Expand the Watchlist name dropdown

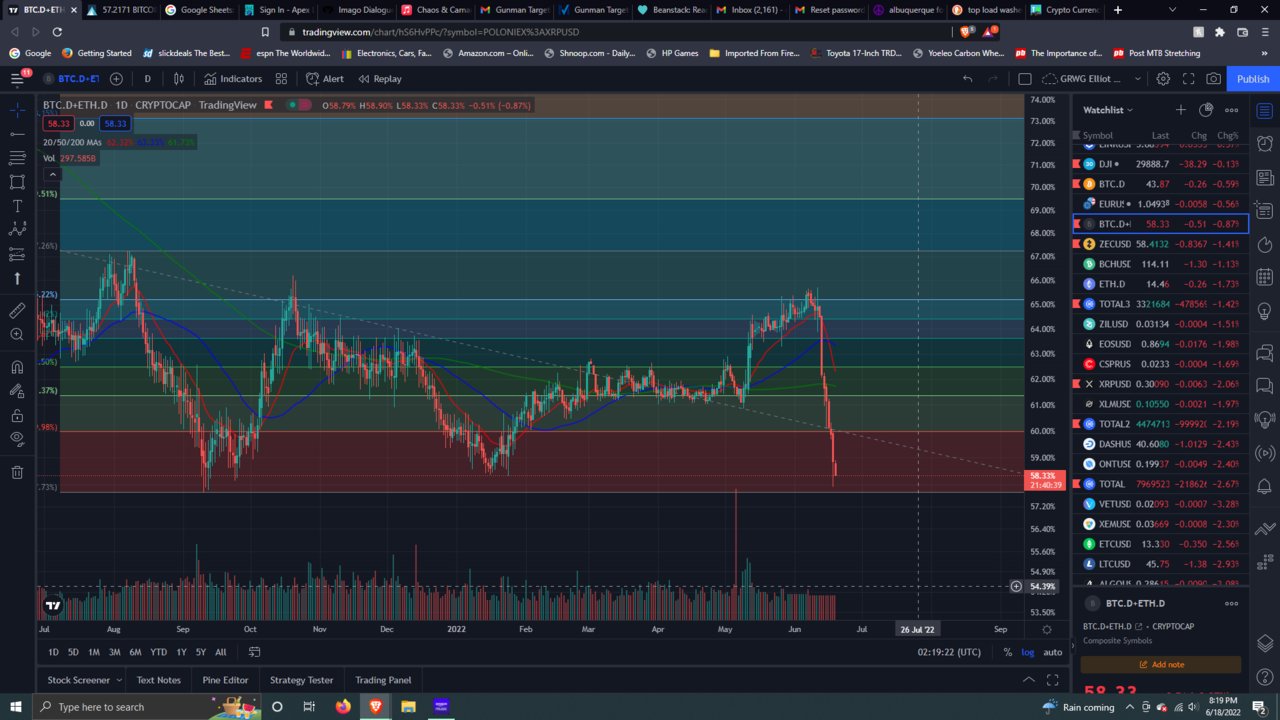[1108, 110]
